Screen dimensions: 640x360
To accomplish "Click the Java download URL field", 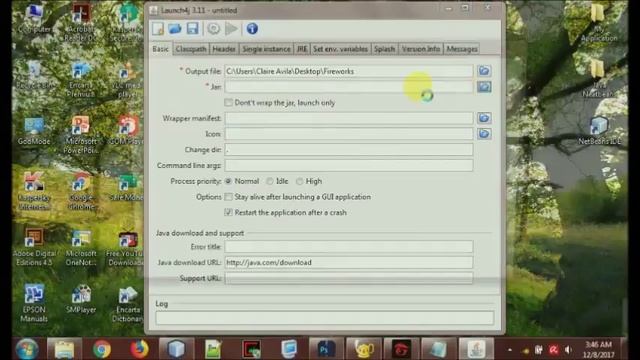I will (349, 262).
